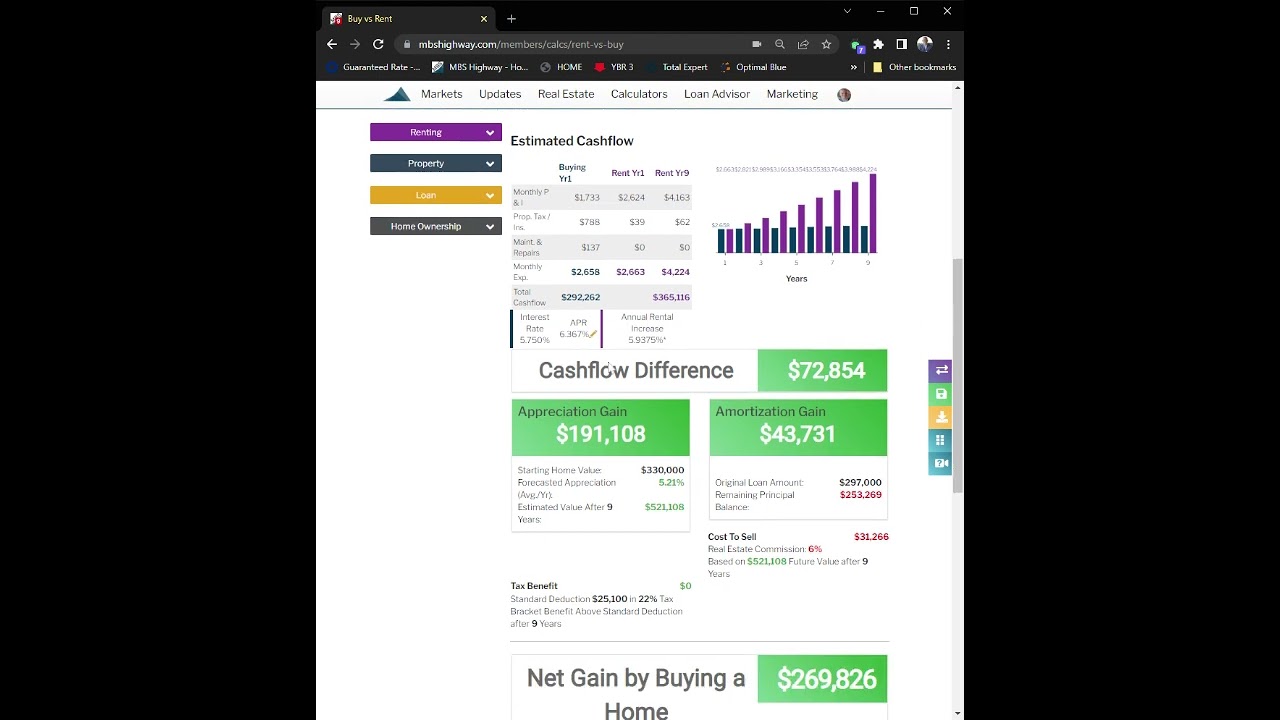Select the Buy vs Rent browser tab
The image size is (1280, 720).
point(409,19)
